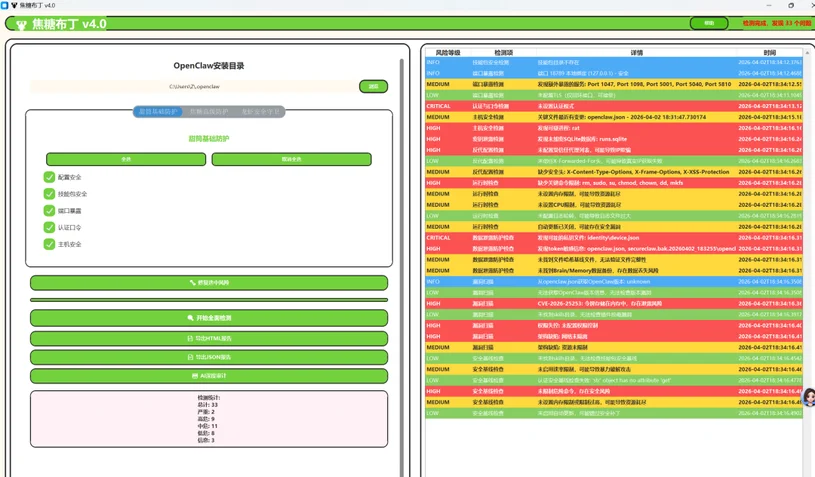Click the file icon on 导出HTML报告 button
Viewport: 815px width, 477px height.
[190, 338]
